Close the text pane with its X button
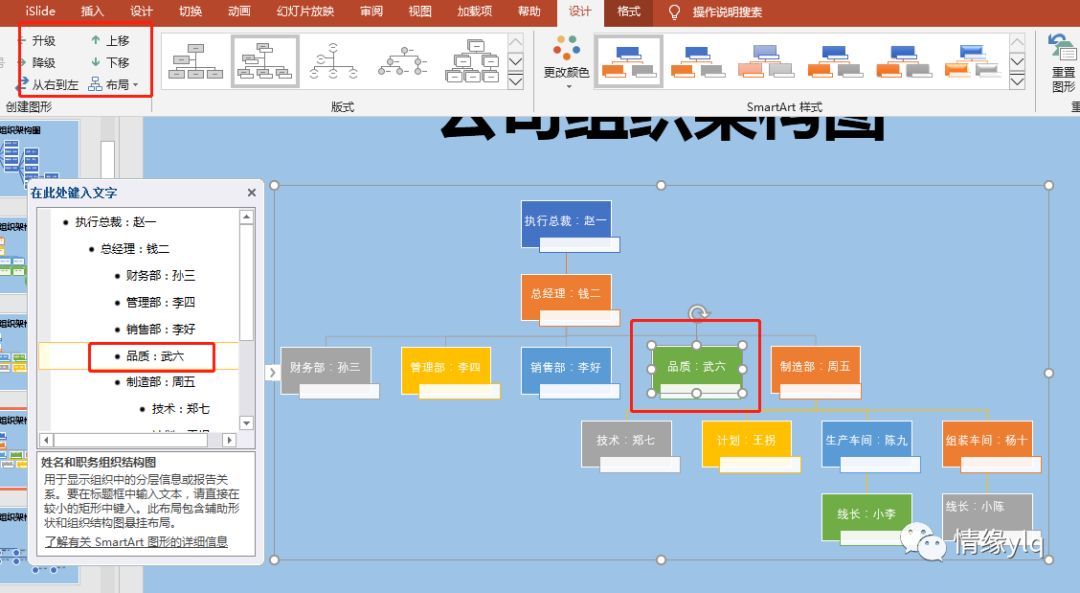The image size is (1080, 593). (251, 192)
